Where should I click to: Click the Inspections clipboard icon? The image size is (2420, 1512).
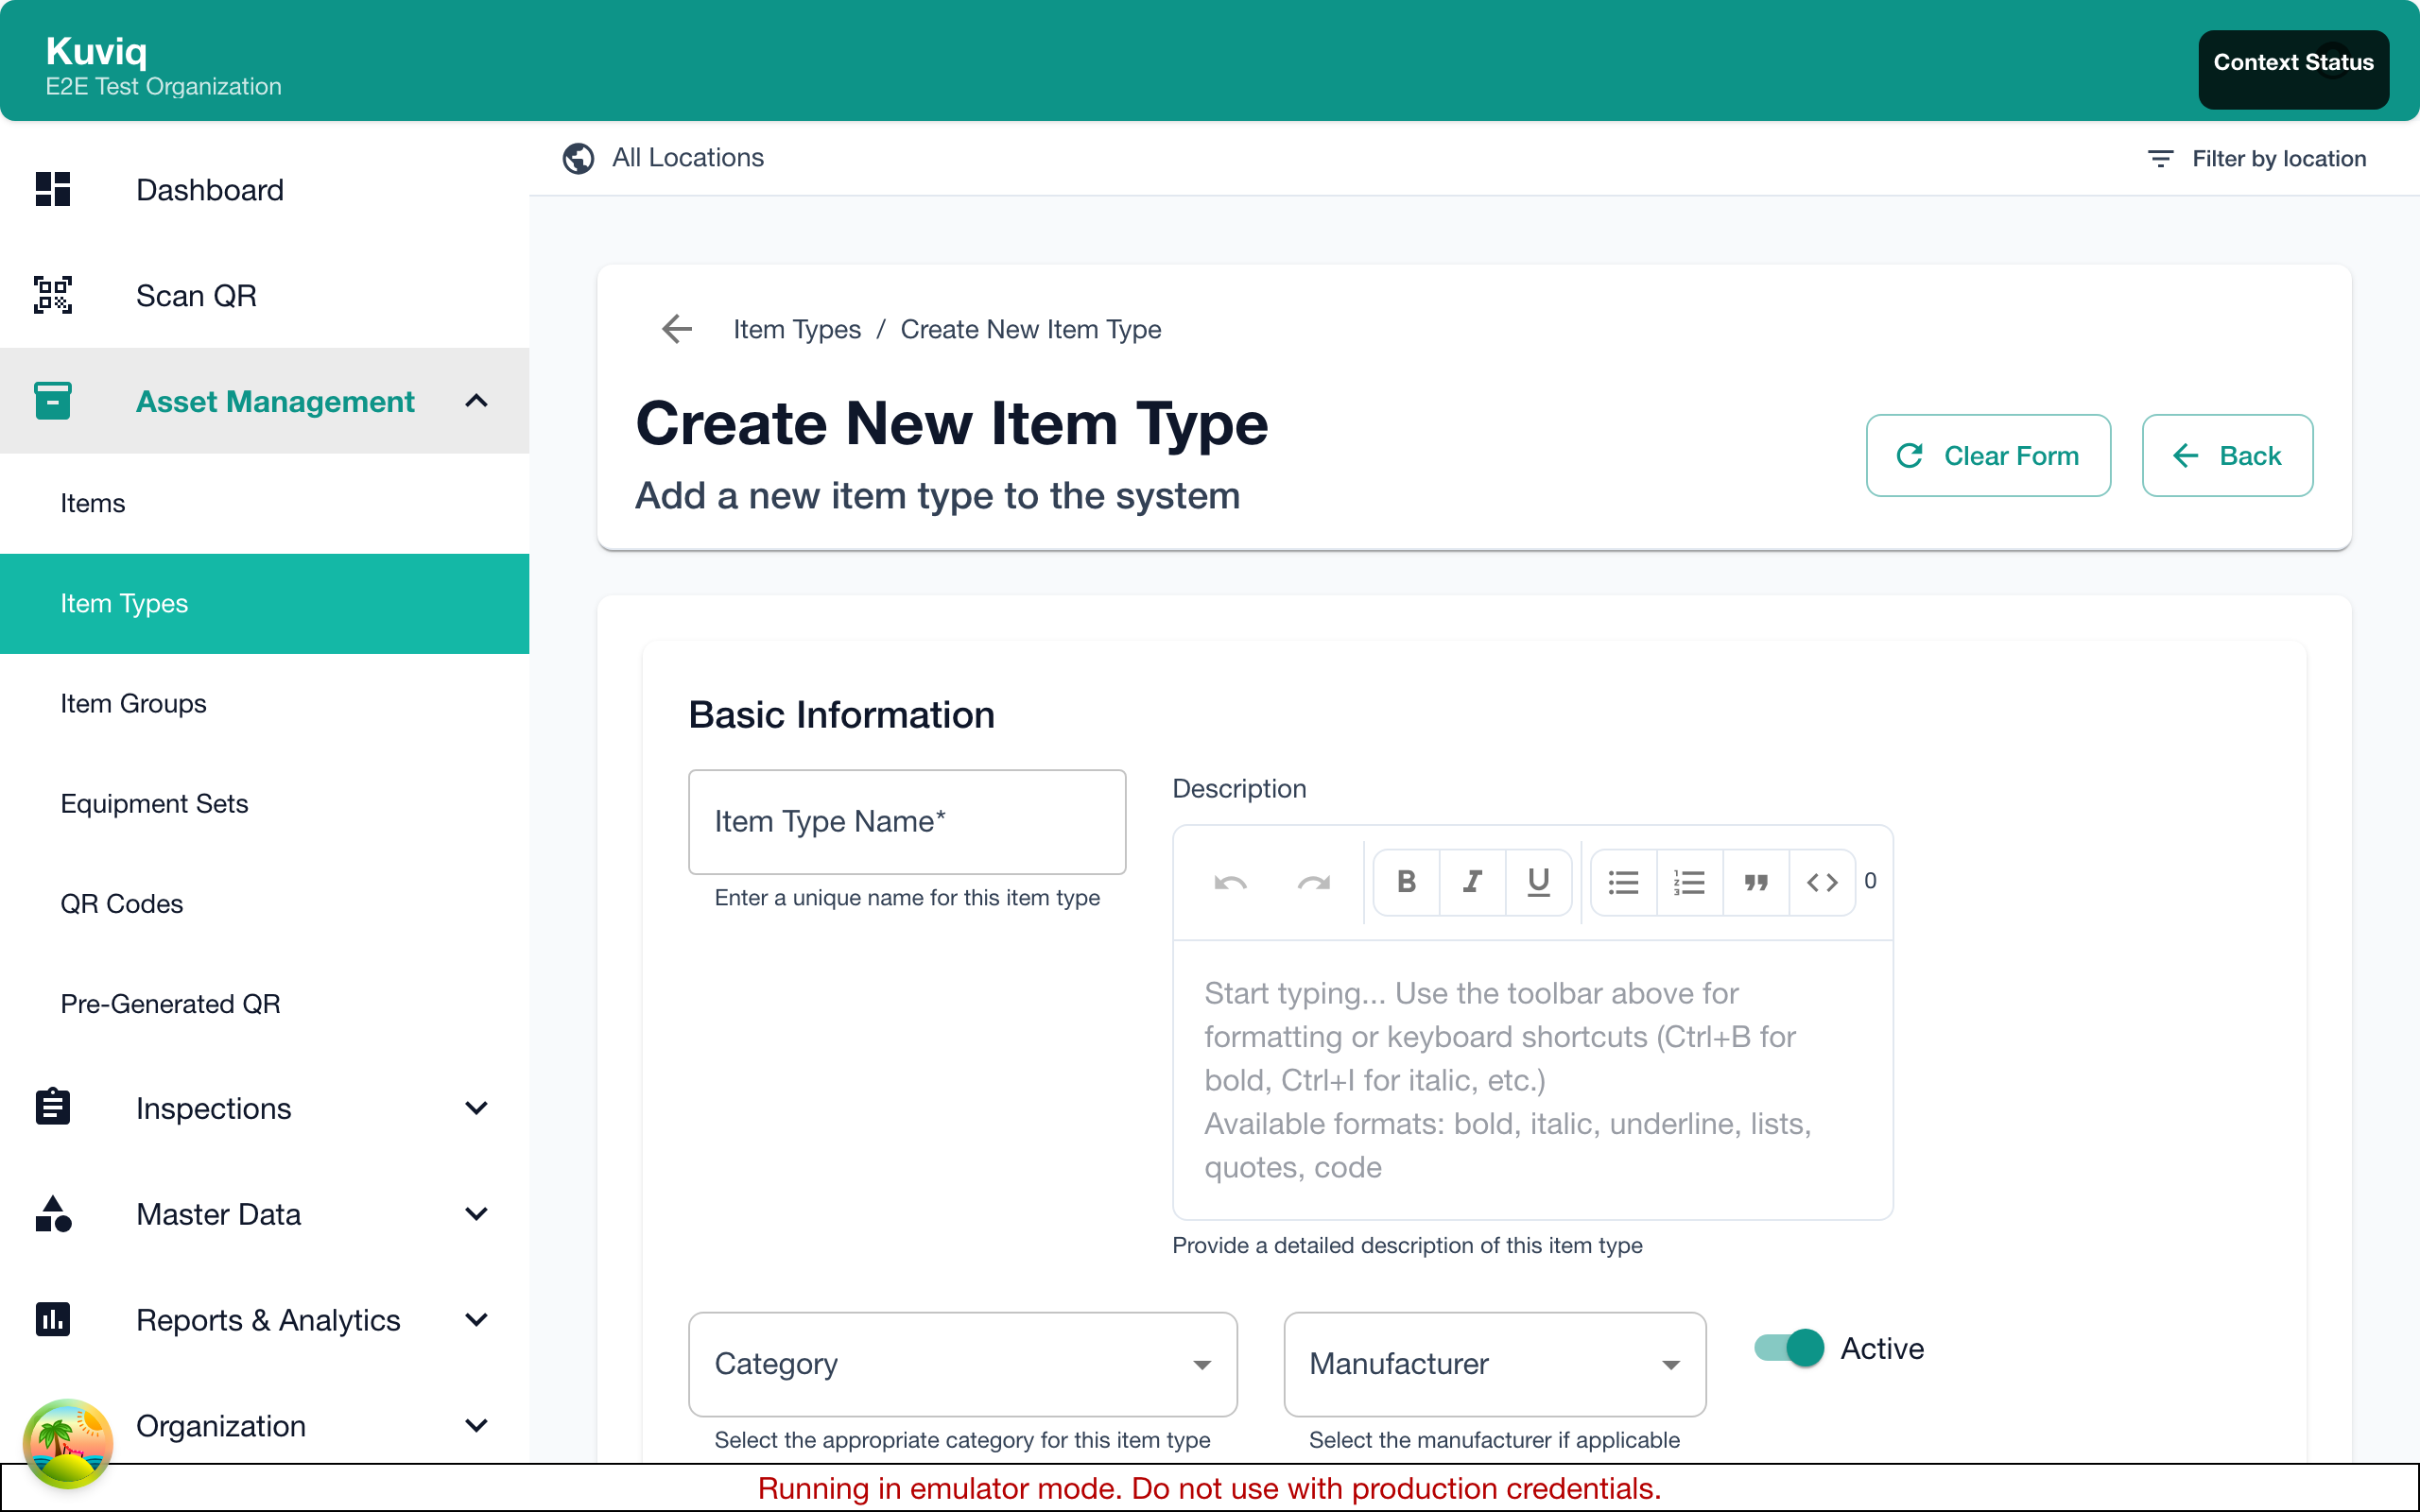(x=53, y=1107)
